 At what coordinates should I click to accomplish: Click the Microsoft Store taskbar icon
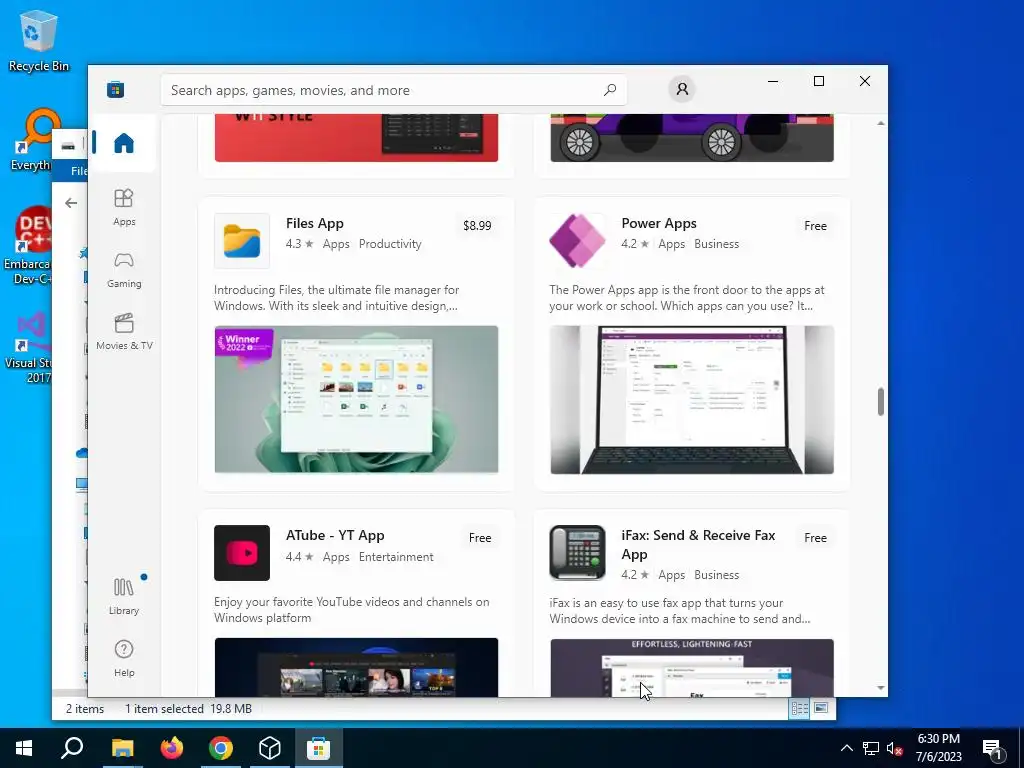(x=319, y=748)
